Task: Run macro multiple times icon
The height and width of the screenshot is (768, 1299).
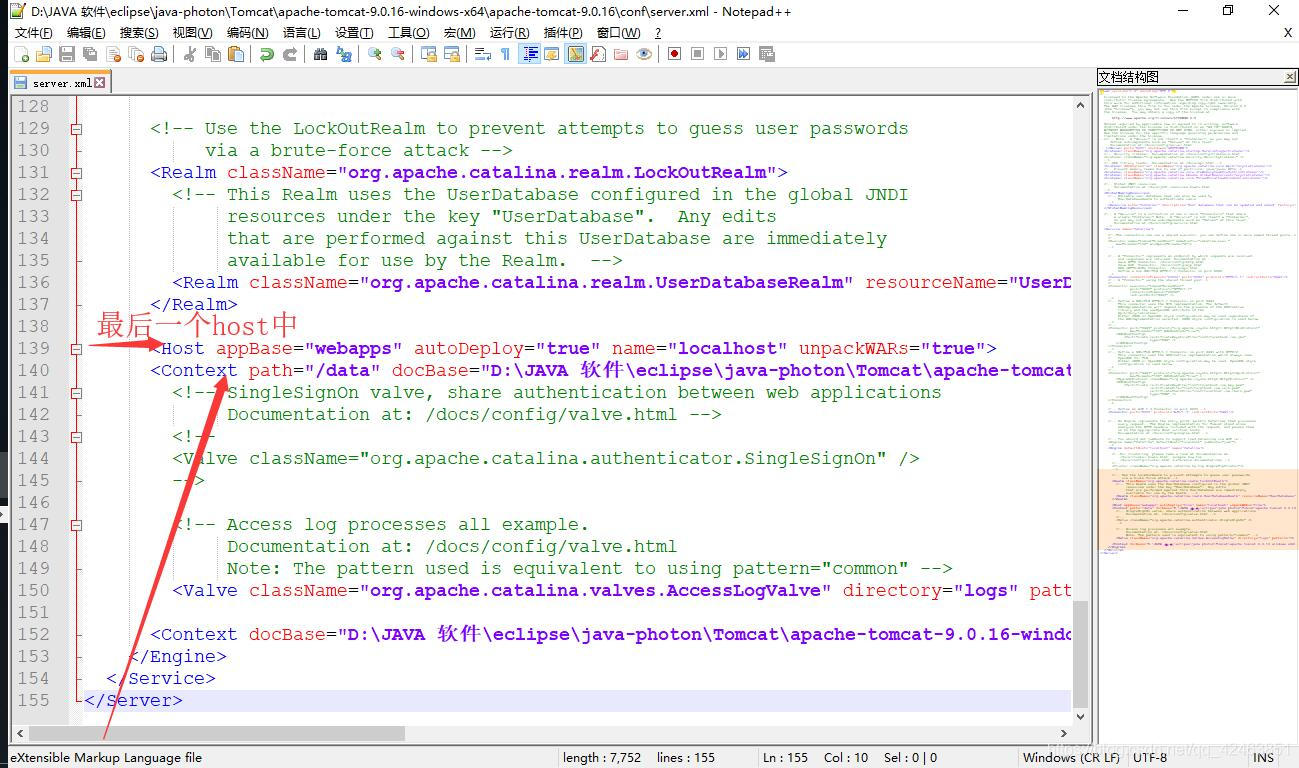Action: (x=743, y=54)
